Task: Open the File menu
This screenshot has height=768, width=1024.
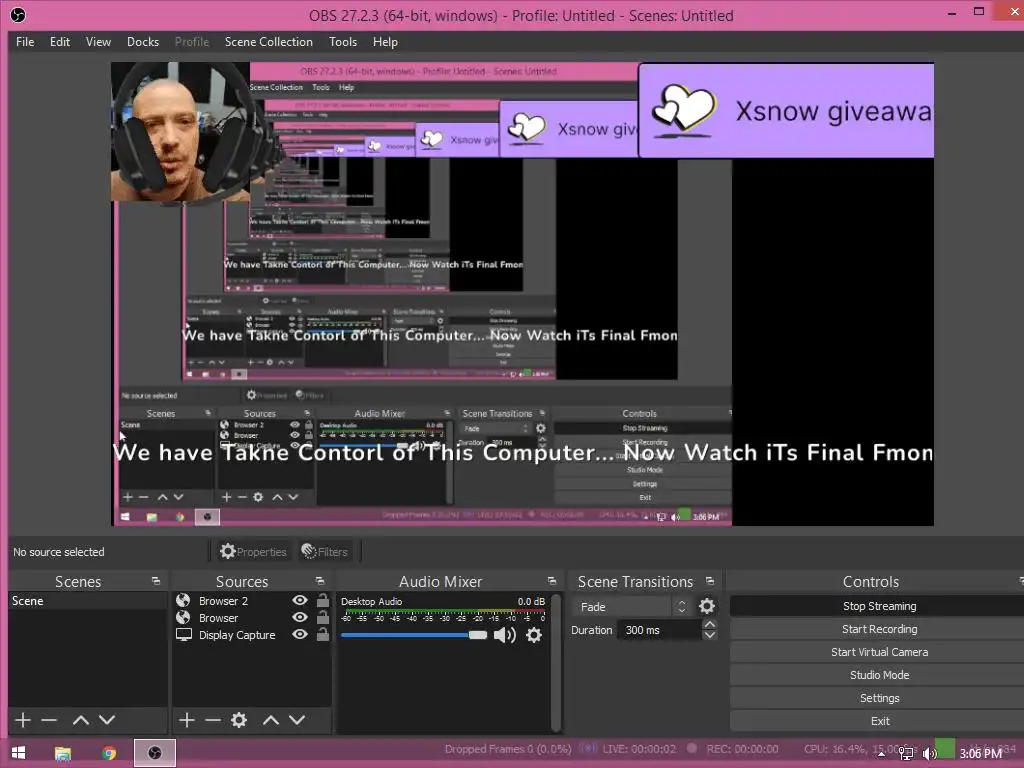Action: (25, 42)
